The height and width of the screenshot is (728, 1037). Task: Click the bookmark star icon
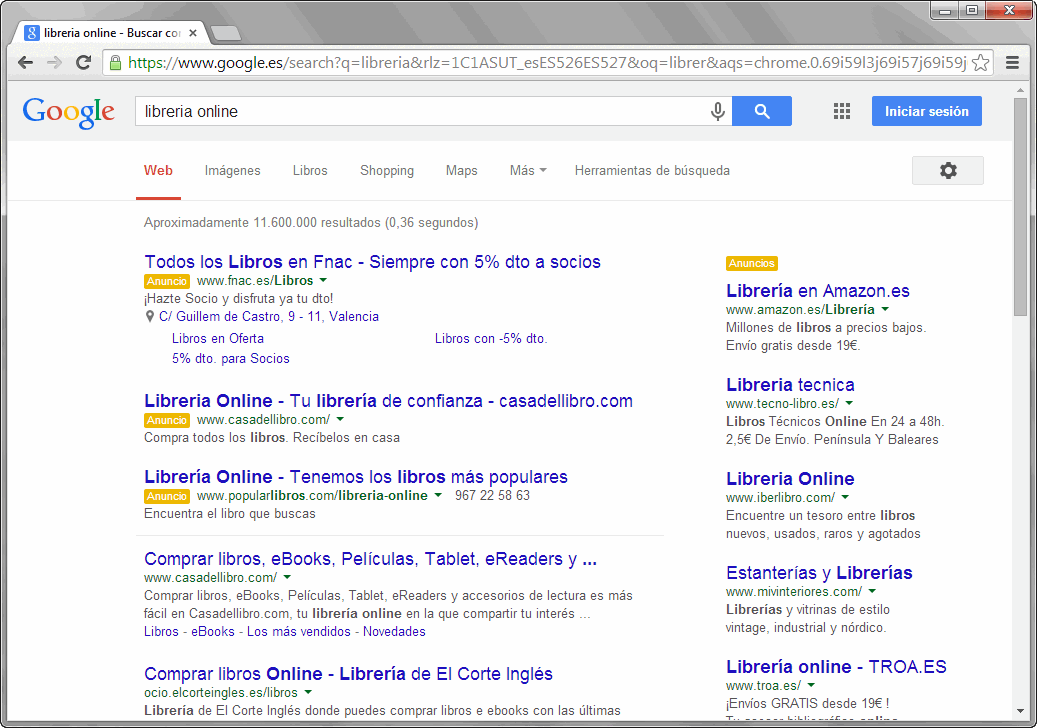pyautogui.click(x=981, y=63)
